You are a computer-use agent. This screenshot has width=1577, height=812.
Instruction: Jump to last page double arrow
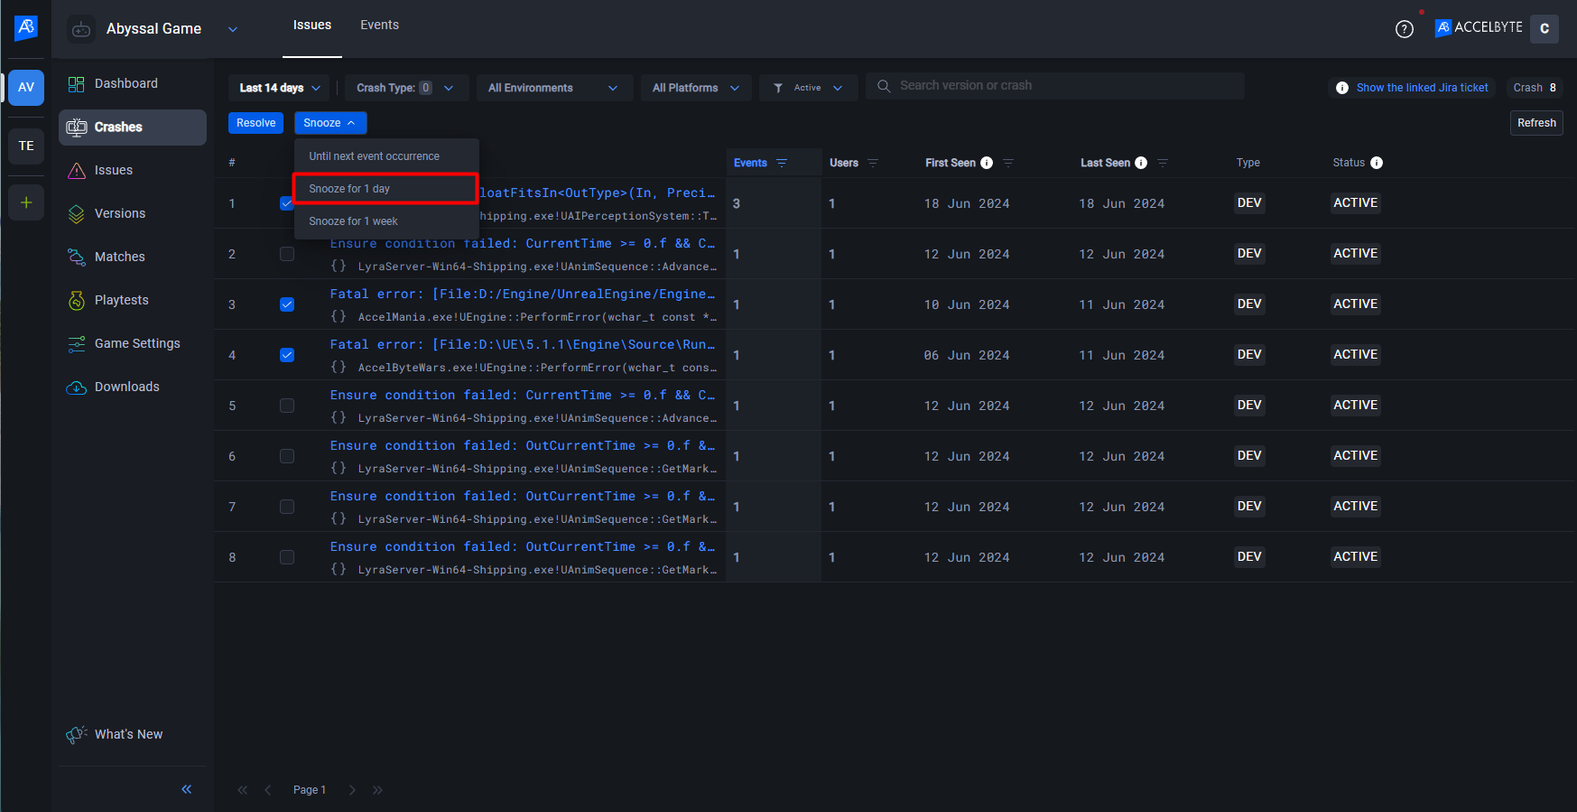click(377, 790)
